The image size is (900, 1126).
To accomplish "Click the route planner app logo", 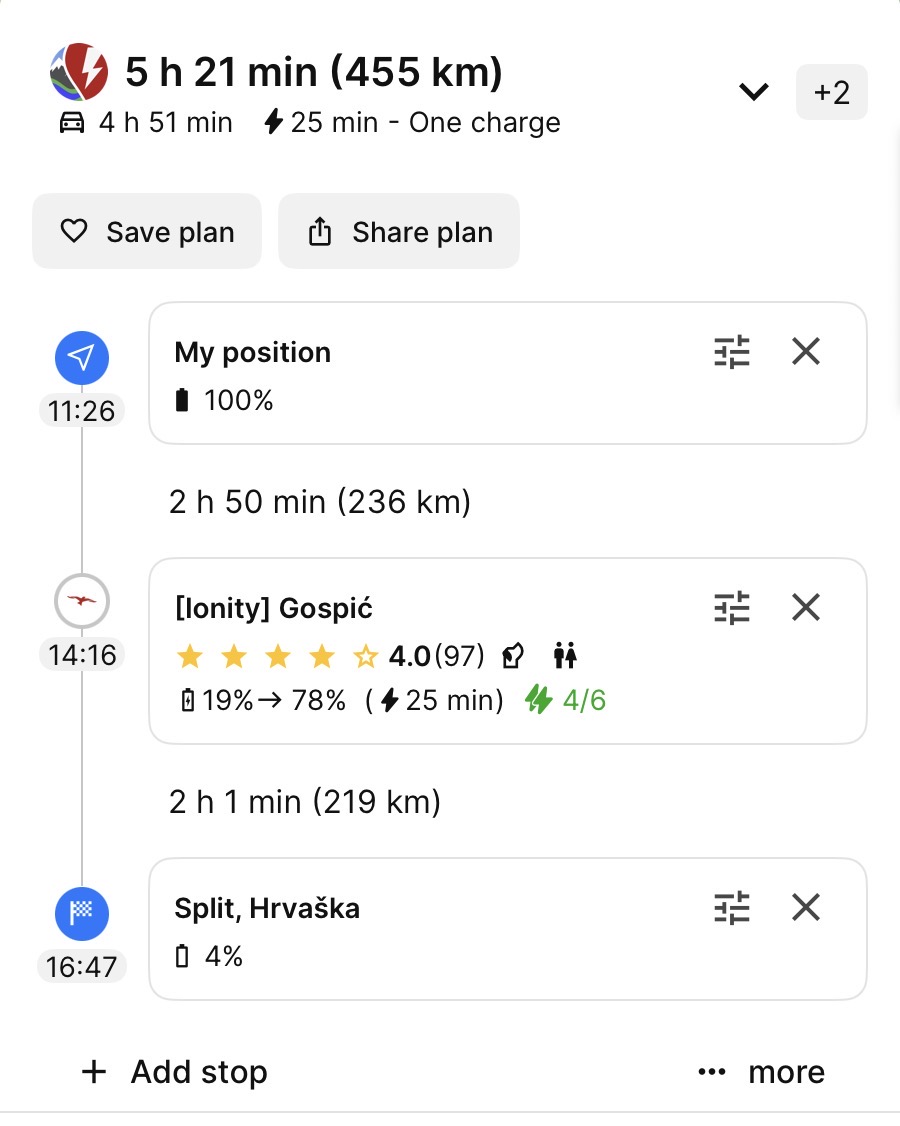I will (79, 72).
